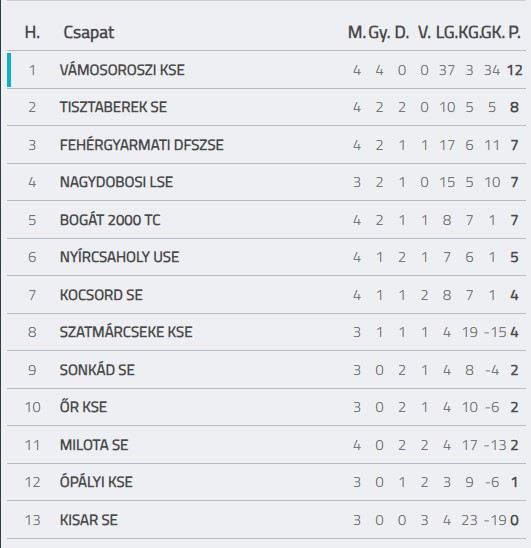Select VÁMOSOROSZI KSE's 12 points value
The height and width of the screenshot is (548, 531).
click(515, 70)
